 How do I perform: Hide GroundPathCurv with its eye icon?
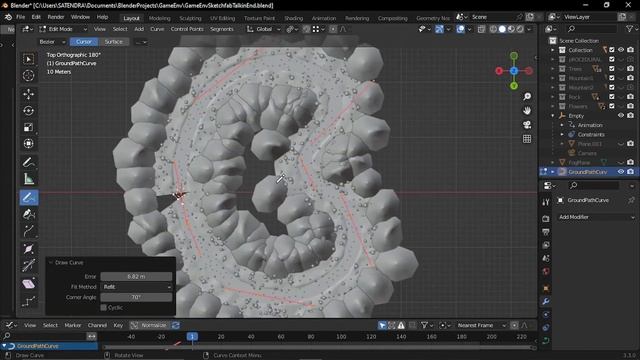click(x=621, y=172)
